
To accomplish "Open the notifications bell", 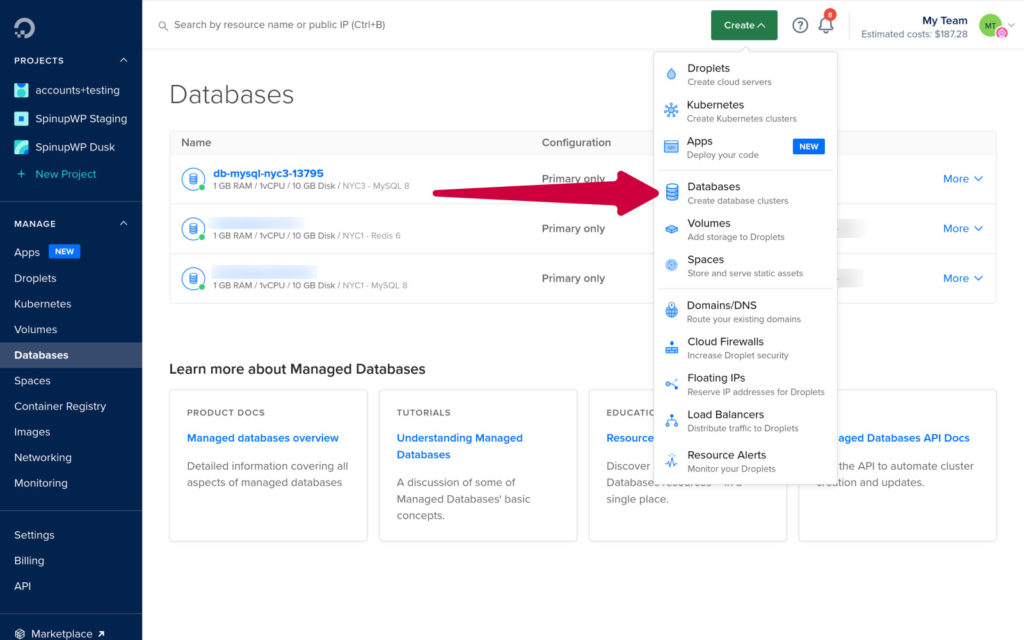I will coord(826,25).
